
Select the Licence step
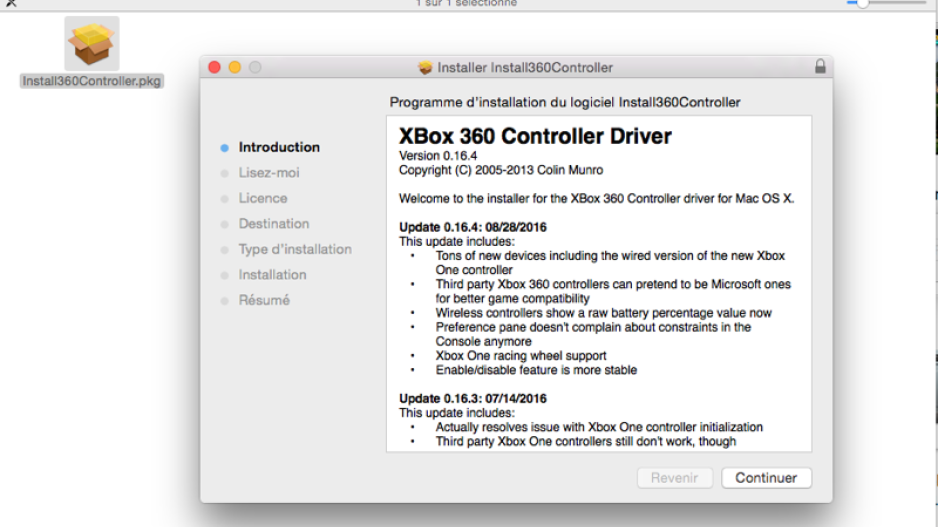click(x=263, y=198)
